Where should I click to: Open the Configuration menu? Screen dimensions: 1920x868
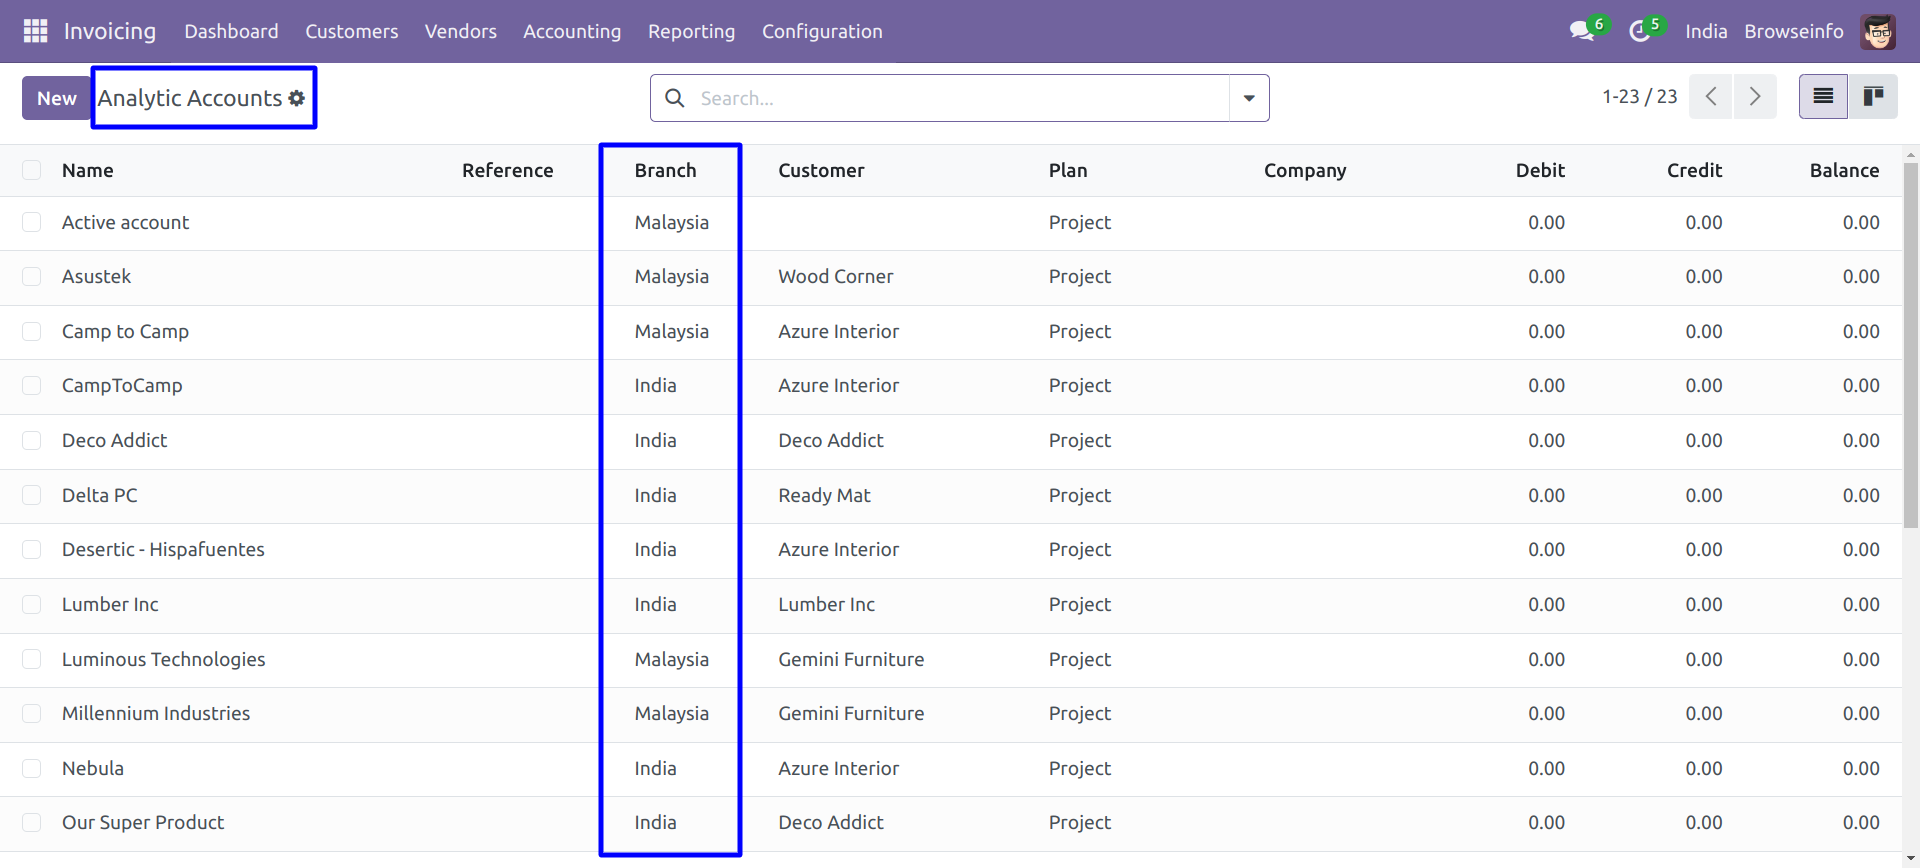(821, 31)
